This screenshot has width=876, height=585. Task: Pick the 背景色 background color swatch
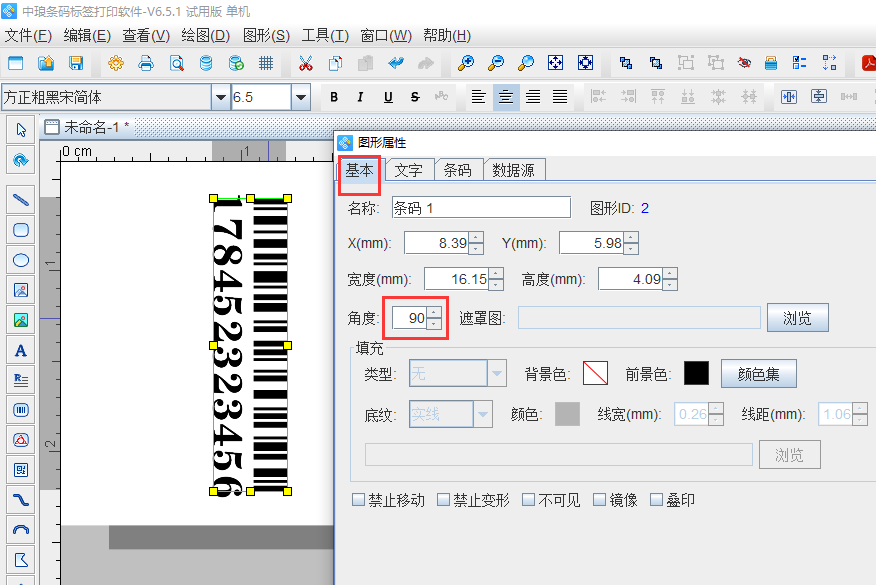[595, 373]
